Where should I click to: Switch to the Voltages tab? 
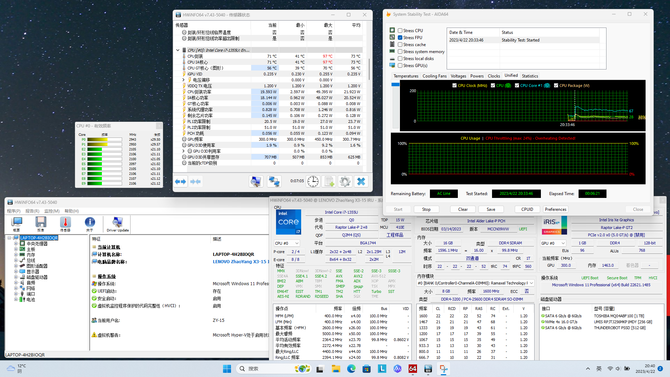458,76
